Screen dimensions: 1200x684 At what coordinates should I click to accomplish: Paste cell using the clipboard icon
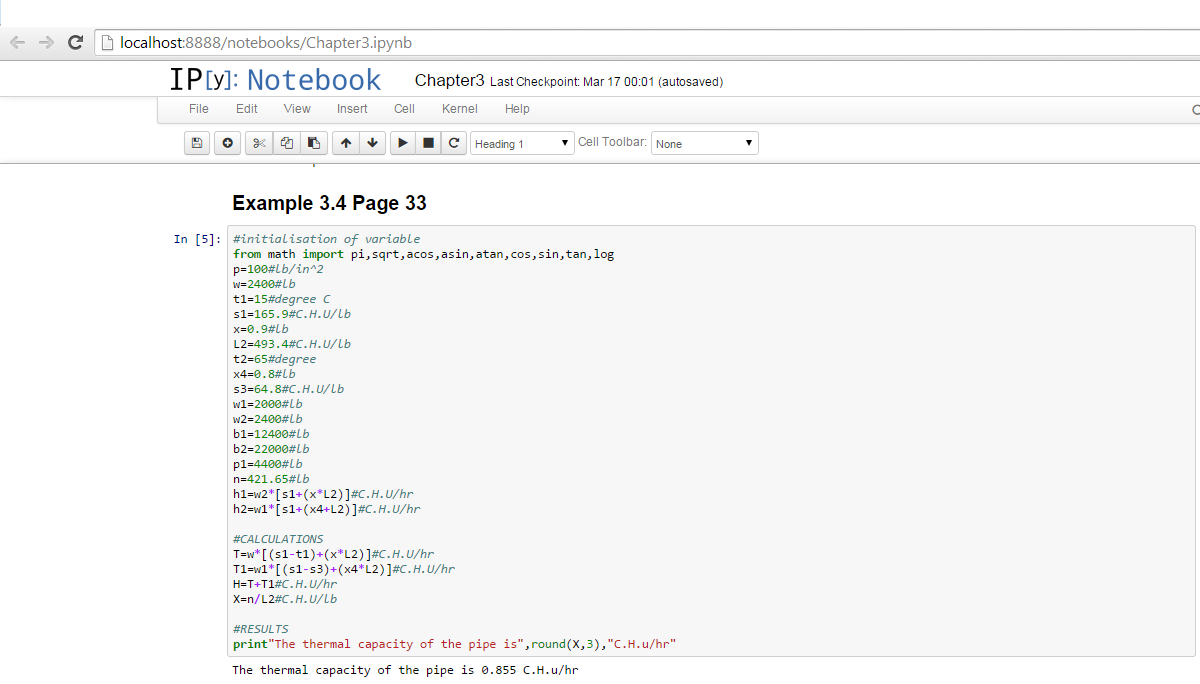point(314,143)
